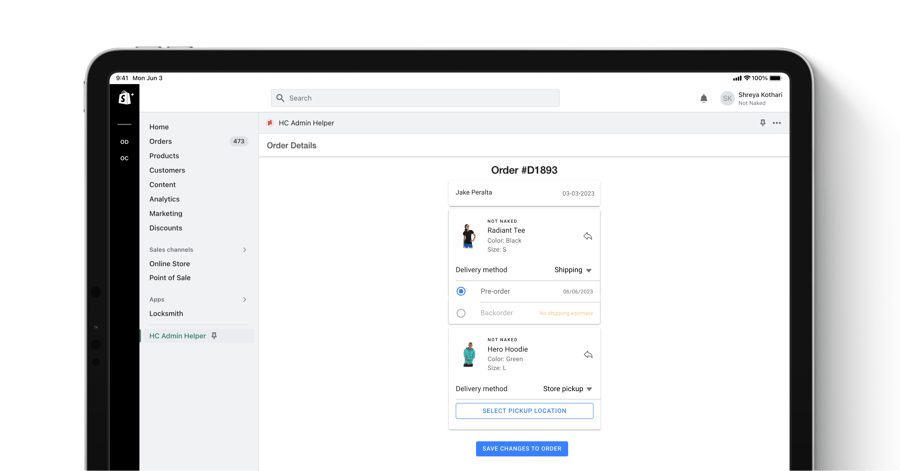Expand the Sales channels section
The height and width of the screenshot is (471, 900).
click(245, 250)
